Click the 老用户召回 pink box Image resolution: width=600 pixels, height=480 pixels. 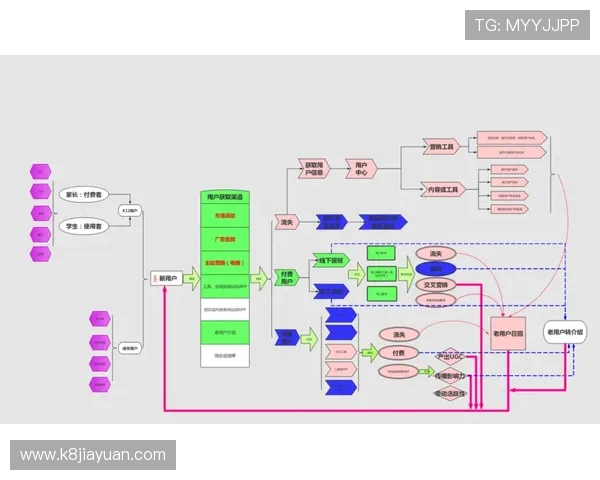[x=509, y=332]
